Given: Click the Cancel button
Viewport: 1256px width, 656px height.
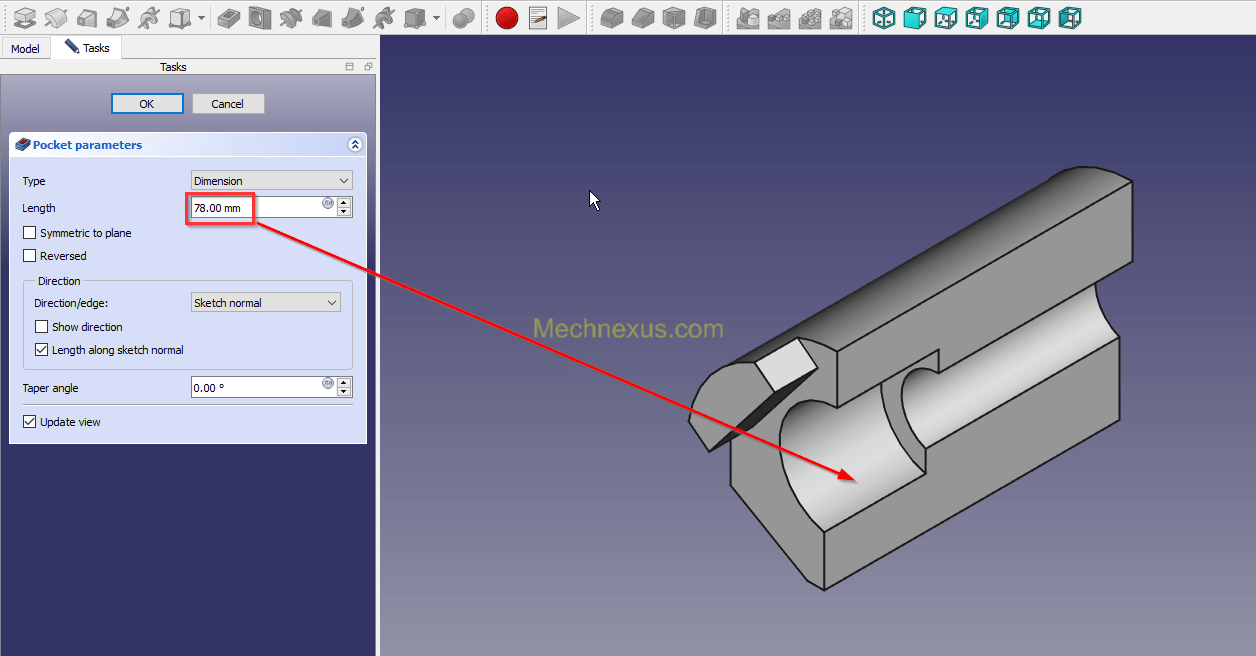Looking at the screenshot, I should (228, 104).
